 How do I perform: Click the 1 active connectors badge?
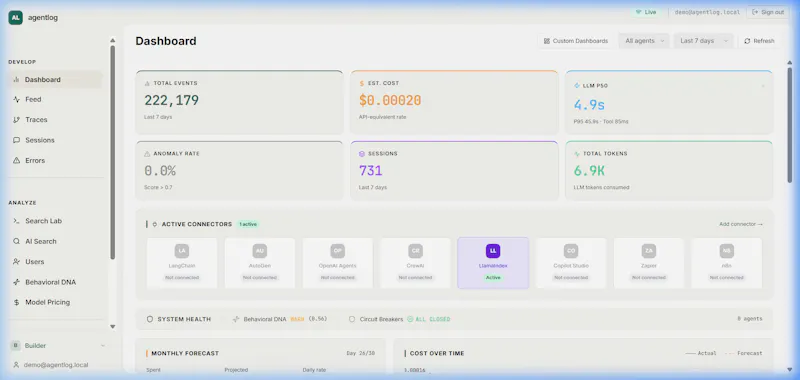coord(248,224)
